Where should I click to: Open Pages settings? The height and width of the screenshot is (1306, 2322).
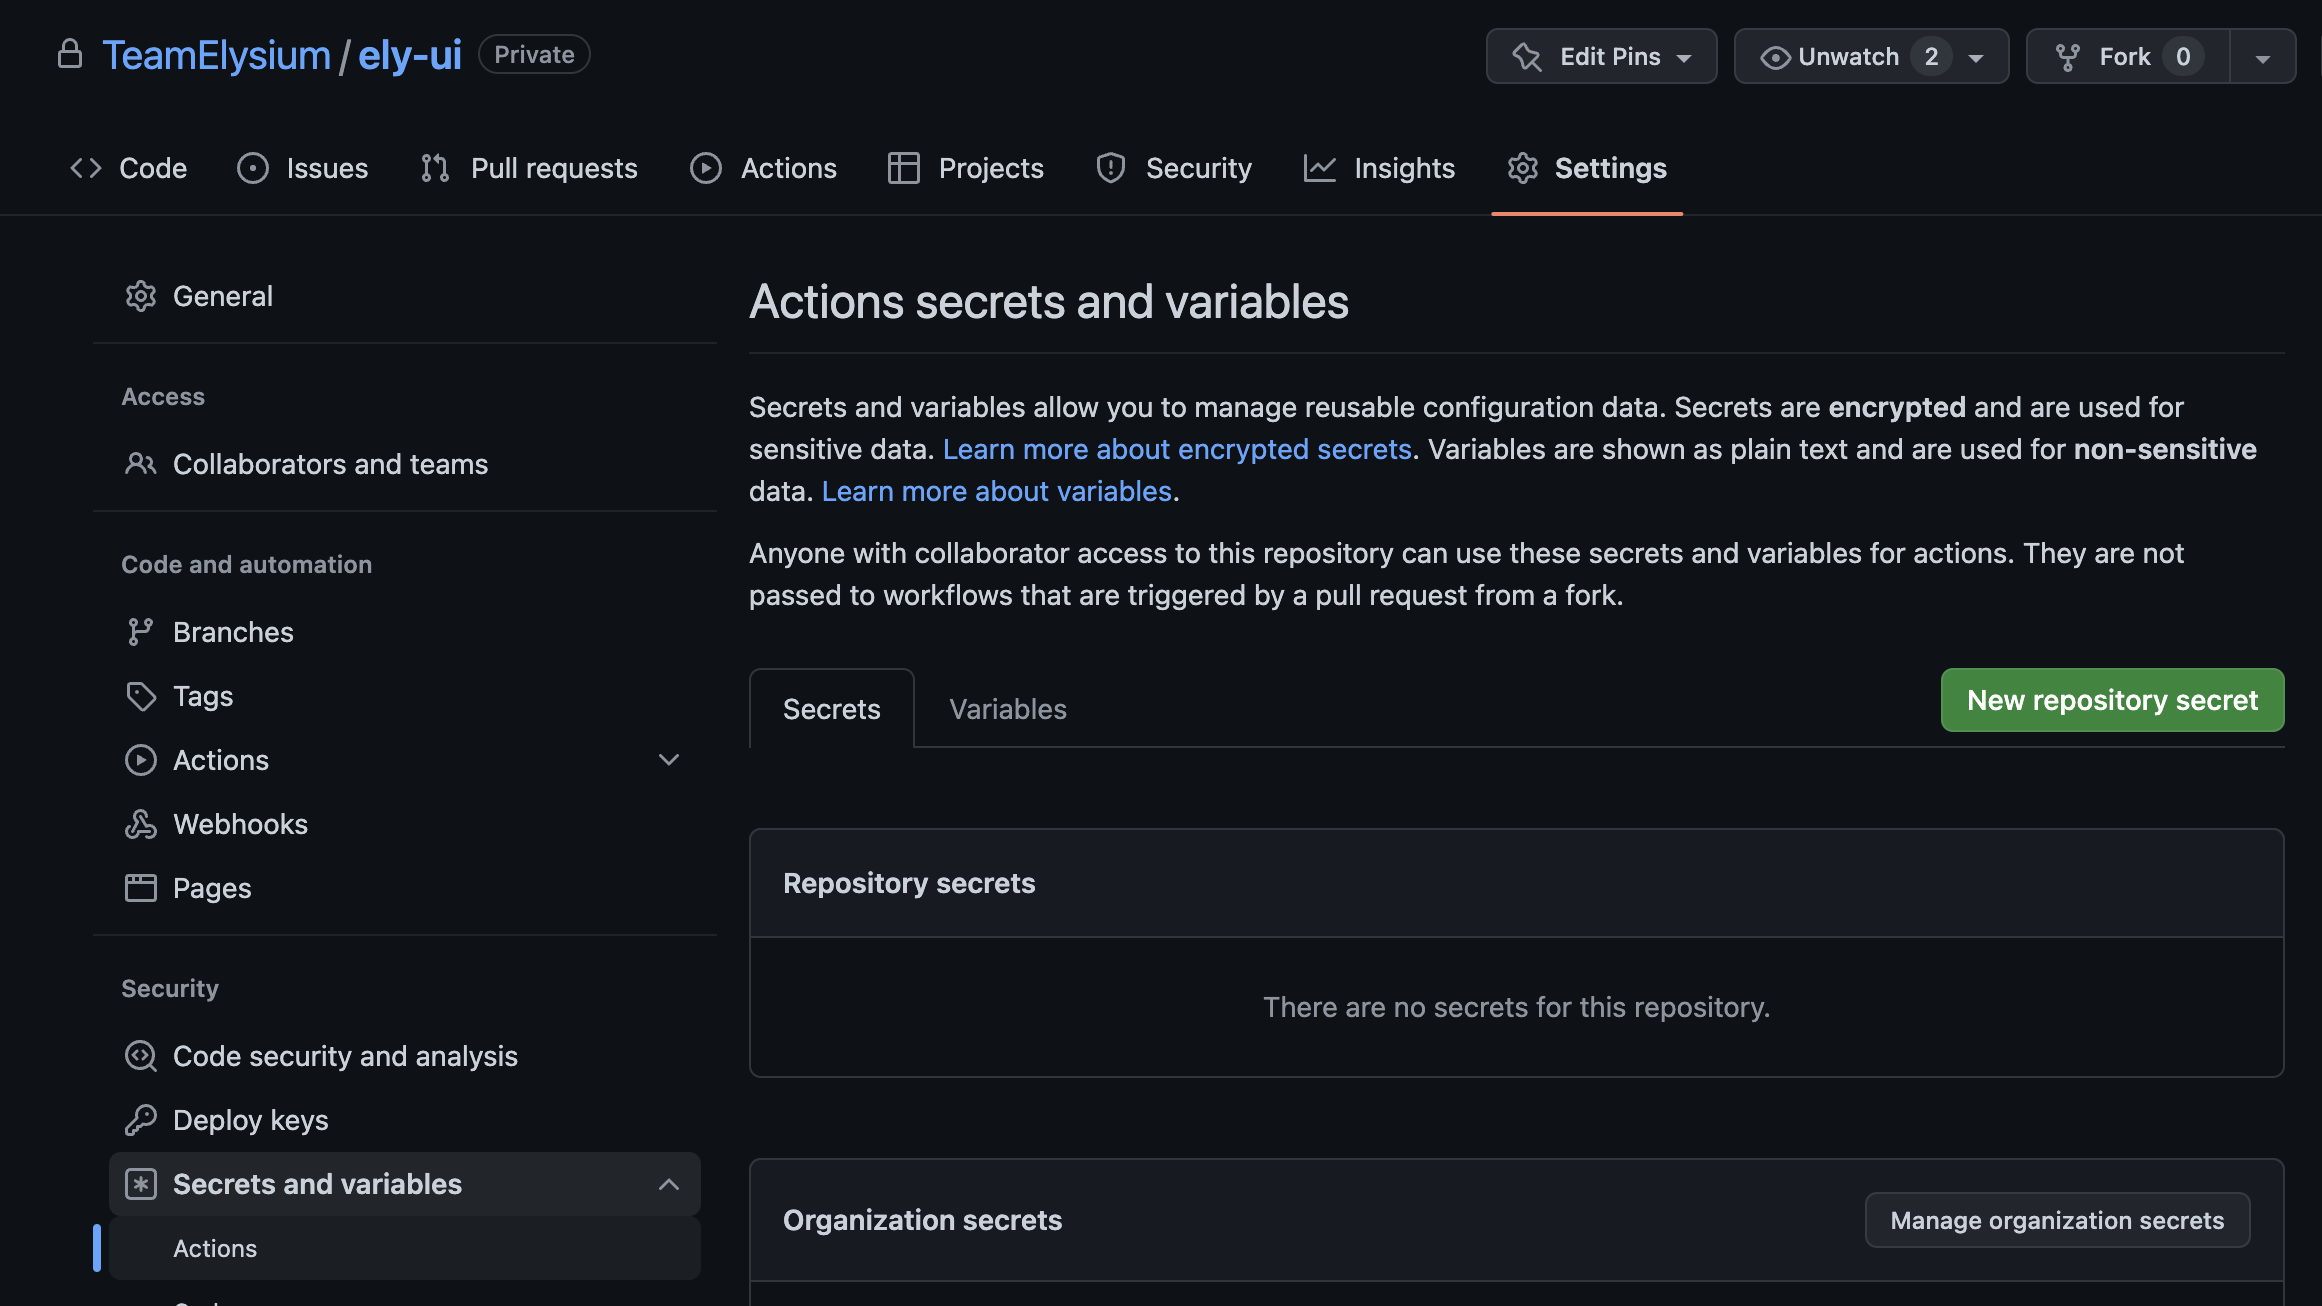tap(405, 888)
